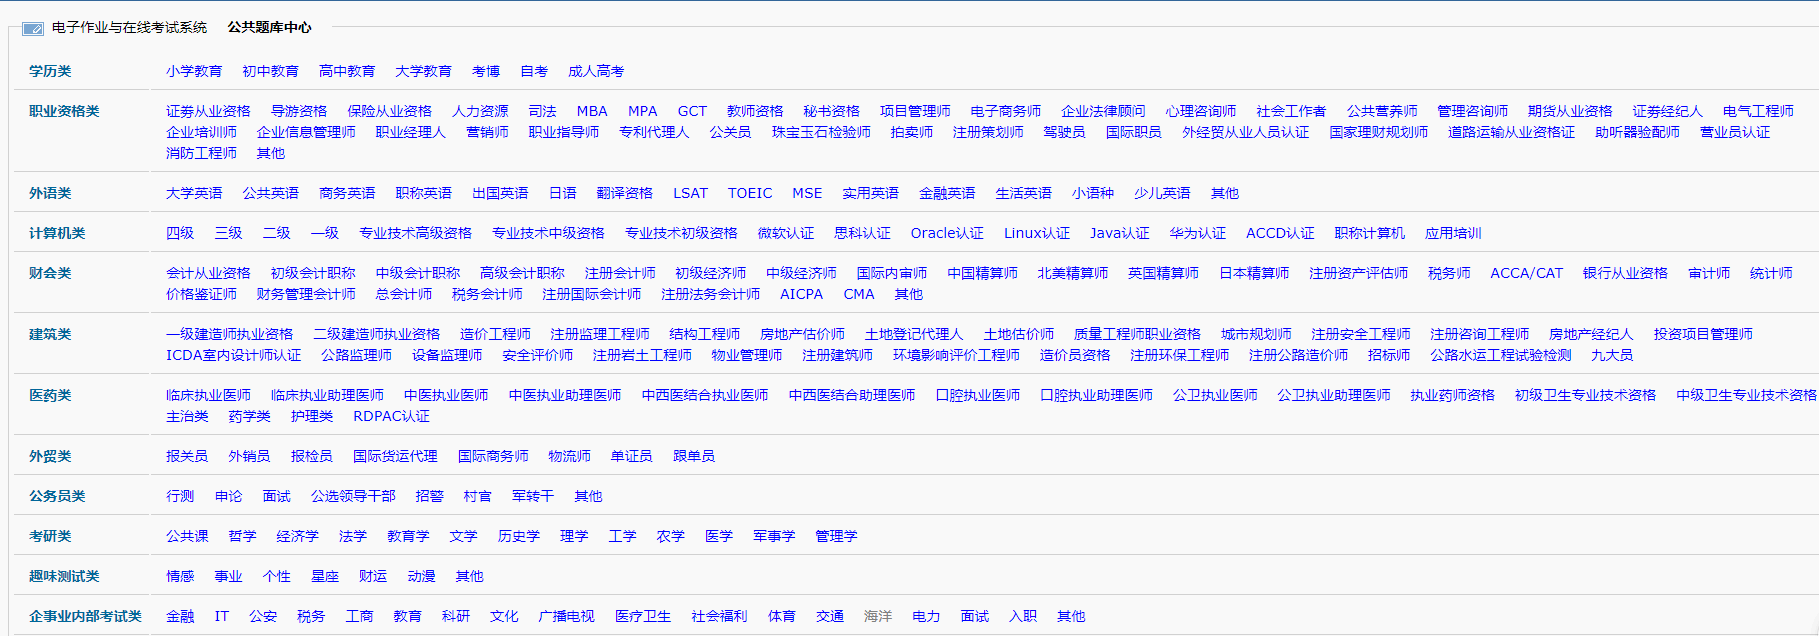
Task: Click 公选领导干部 link
Action: (x=353, y=496)
